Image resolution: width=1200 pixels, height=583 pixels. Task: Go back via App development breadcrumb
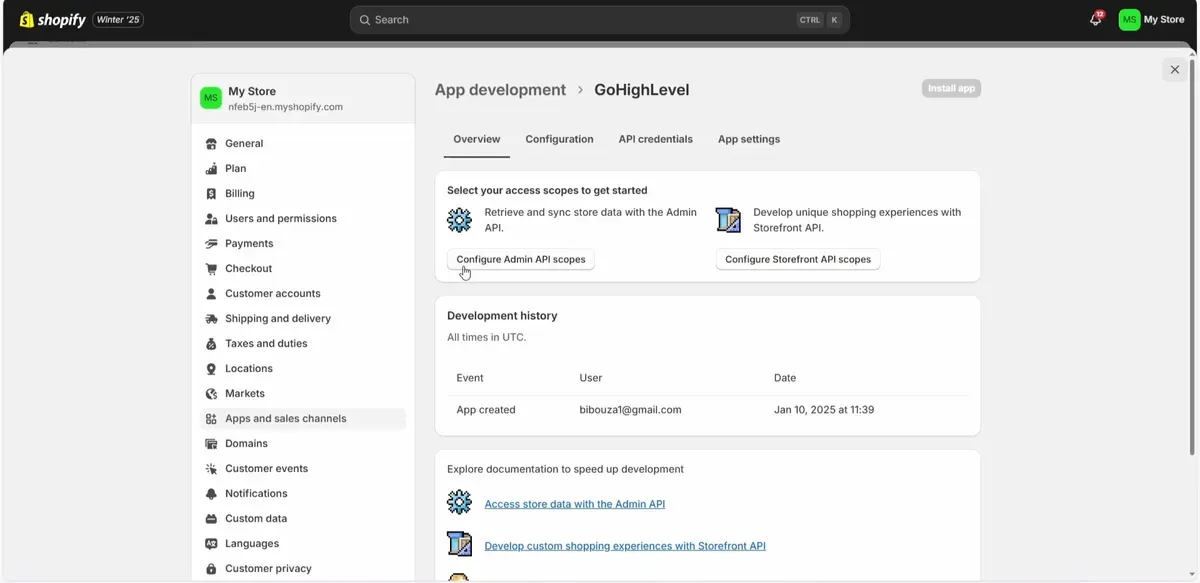pyautogui.click(x=500, y=89)
